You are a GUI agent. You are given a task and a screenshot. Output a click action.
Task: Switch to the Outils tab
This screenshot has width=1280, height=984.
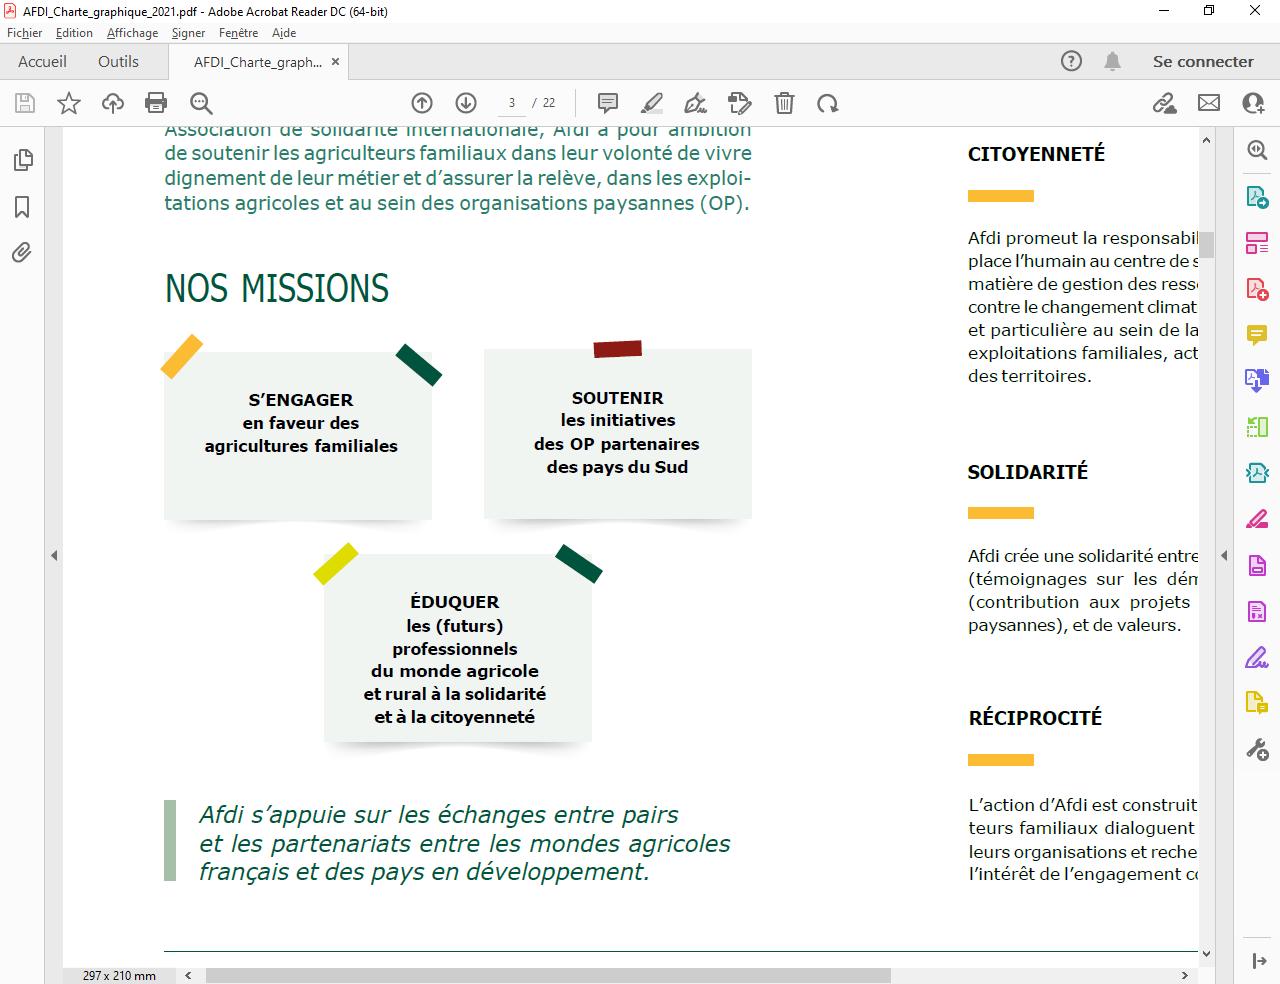point(118,61)
